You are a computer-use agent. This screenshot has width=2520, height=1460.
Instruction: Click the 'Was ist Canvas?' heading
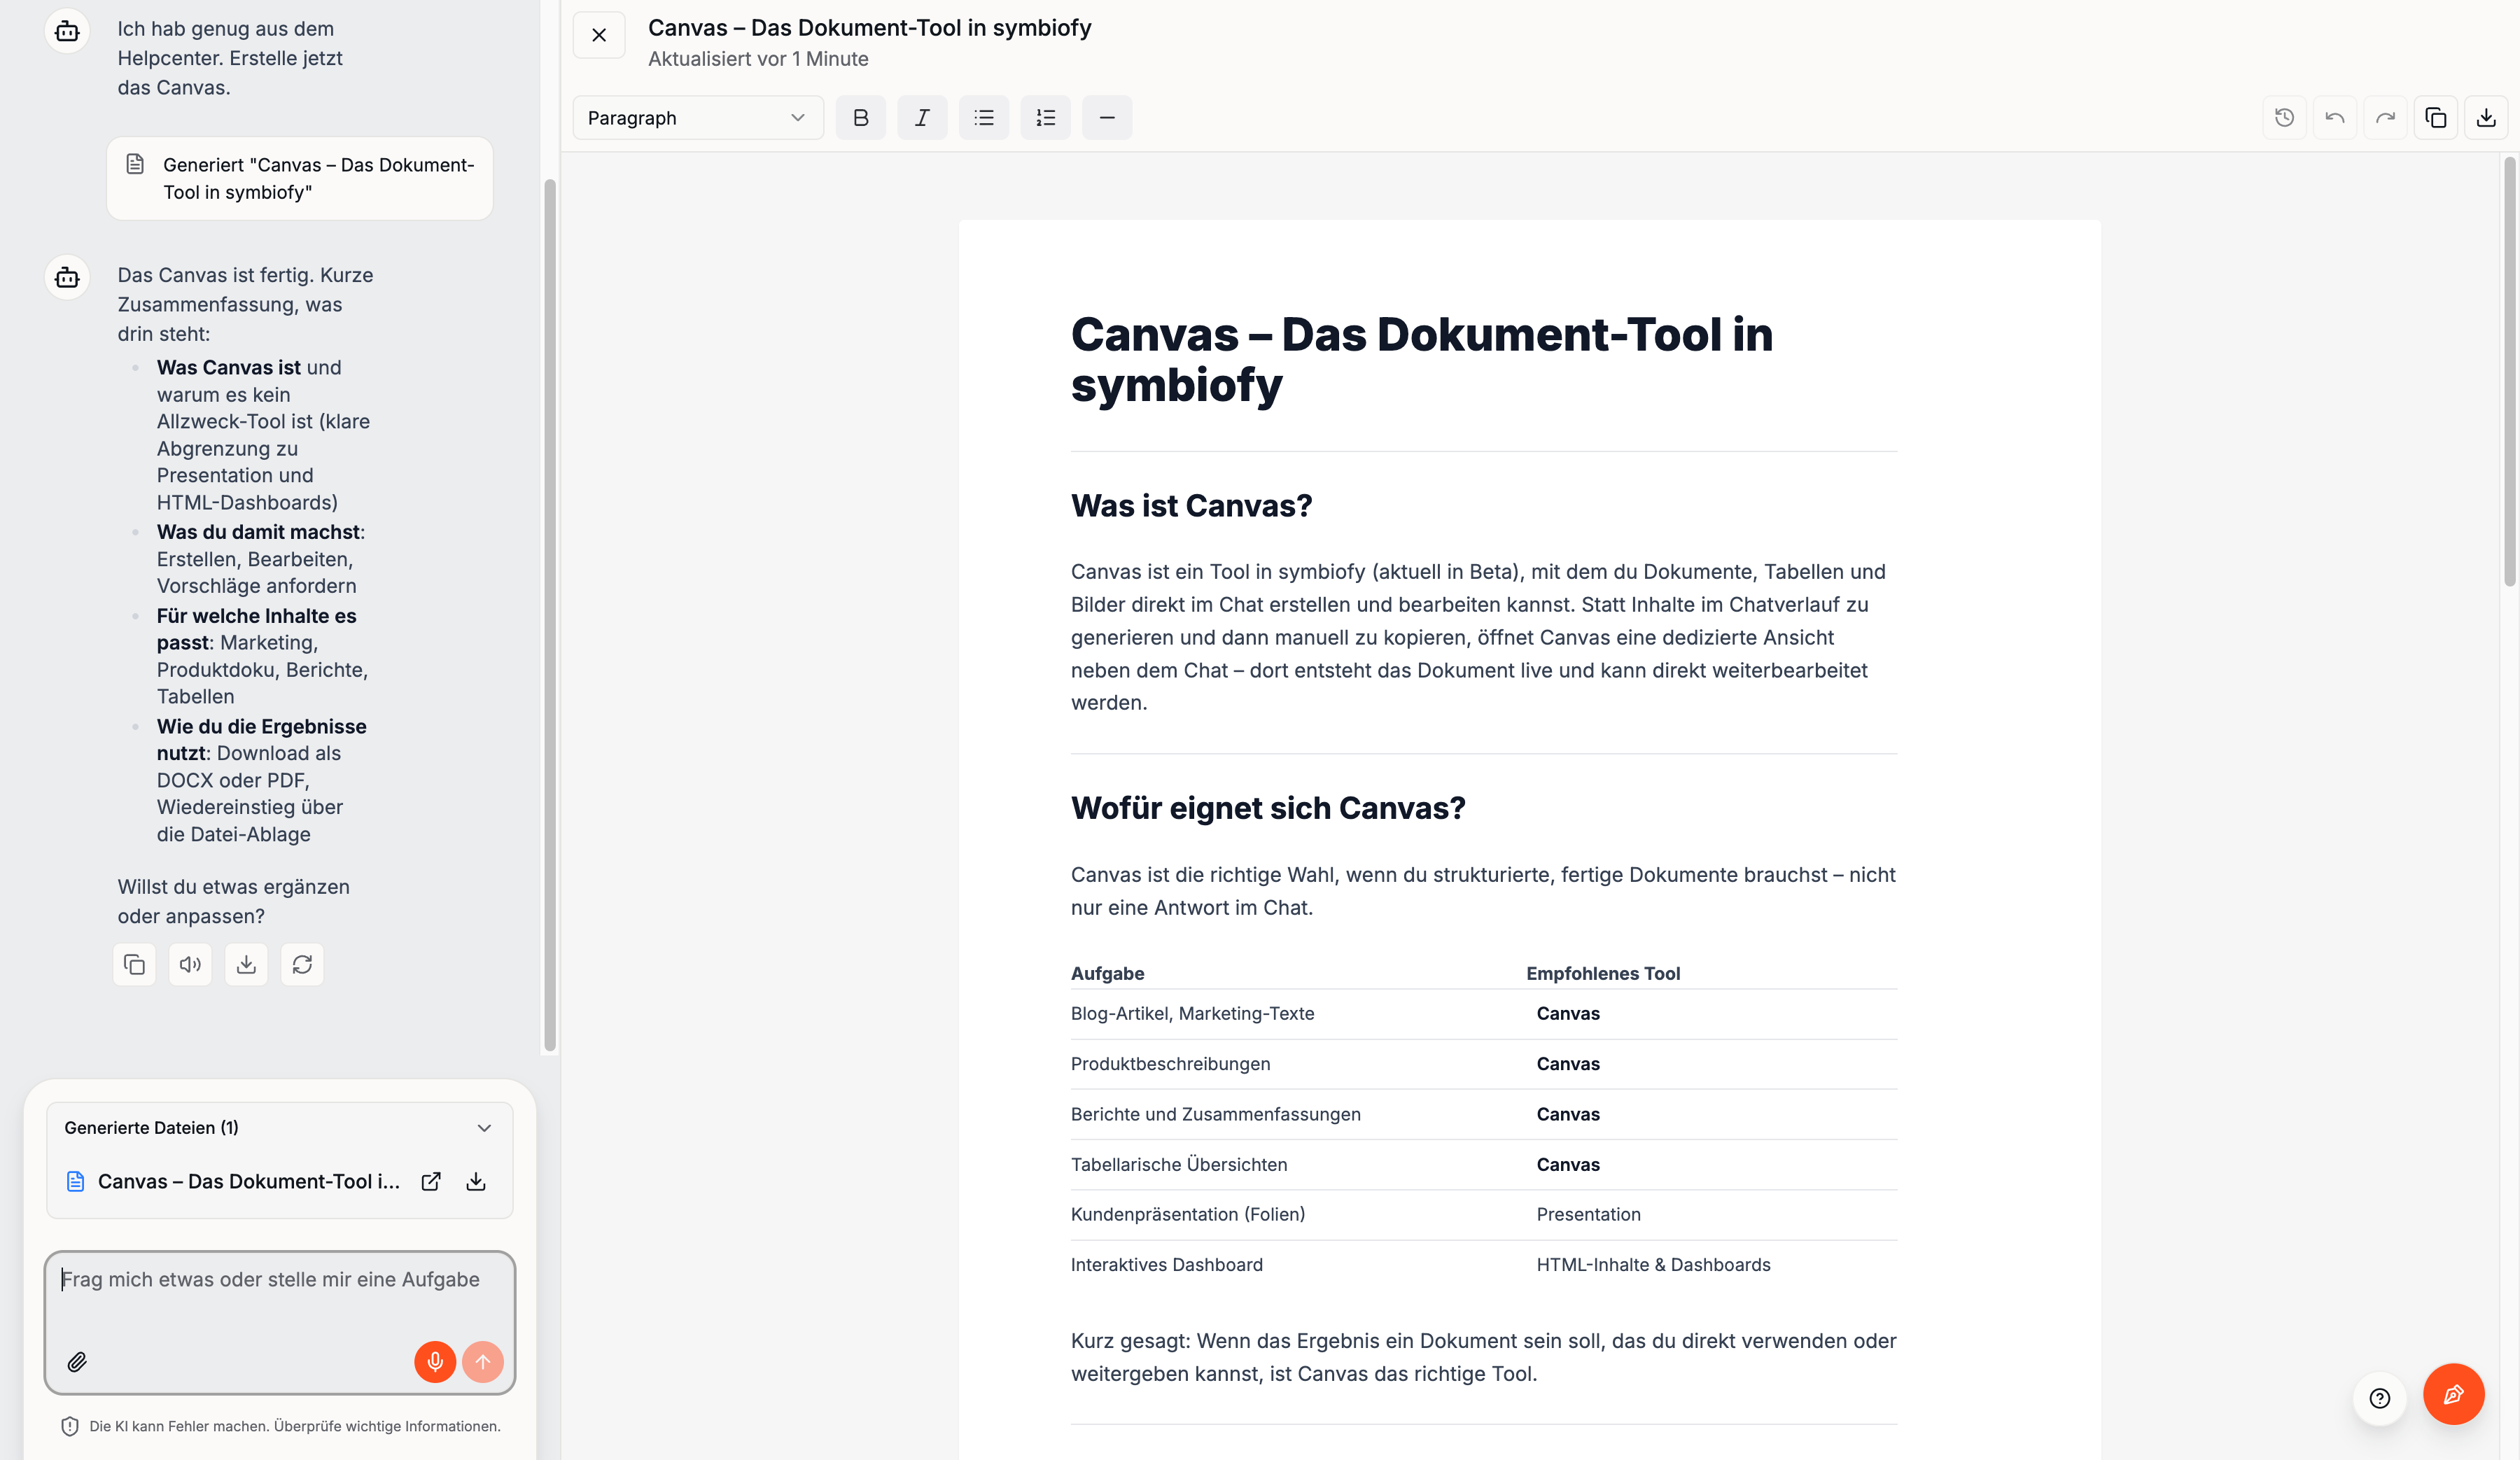click(x=1191, y=506)
